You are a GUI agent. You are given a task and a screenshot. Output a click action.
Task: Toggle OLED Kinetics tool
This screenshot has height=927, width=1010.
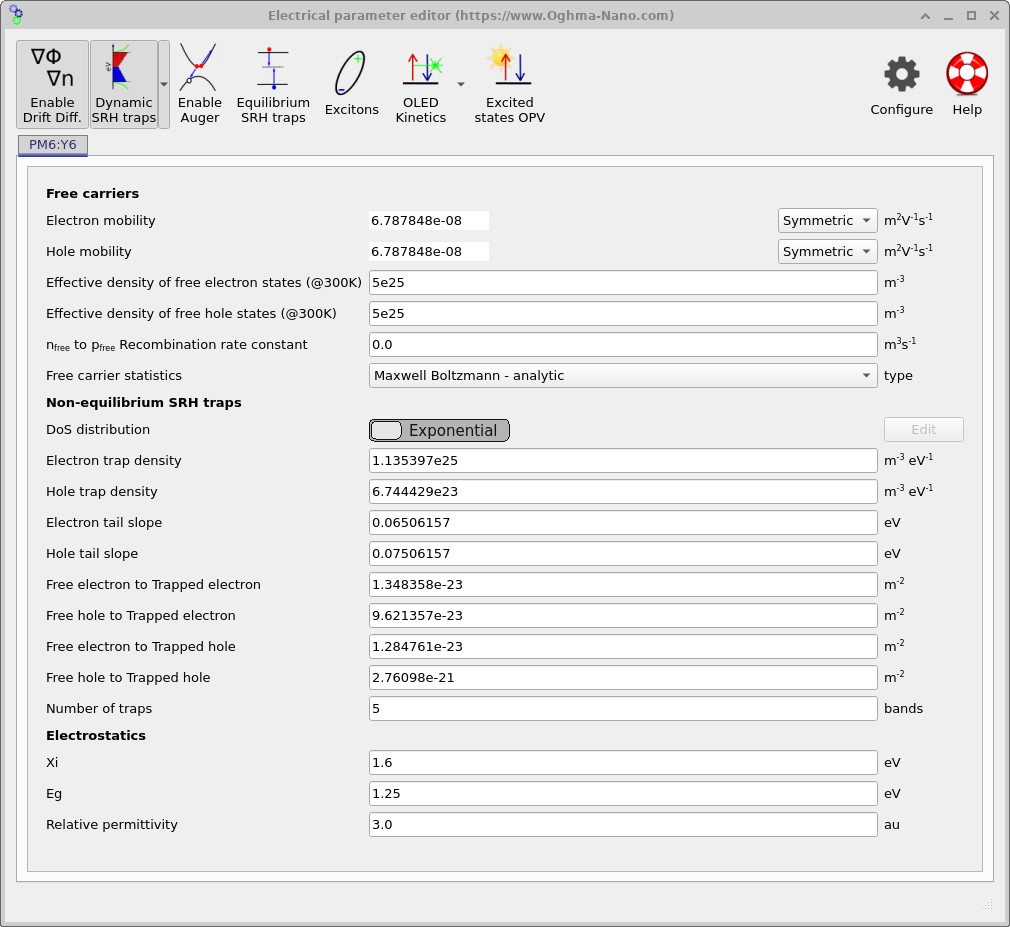421,84
